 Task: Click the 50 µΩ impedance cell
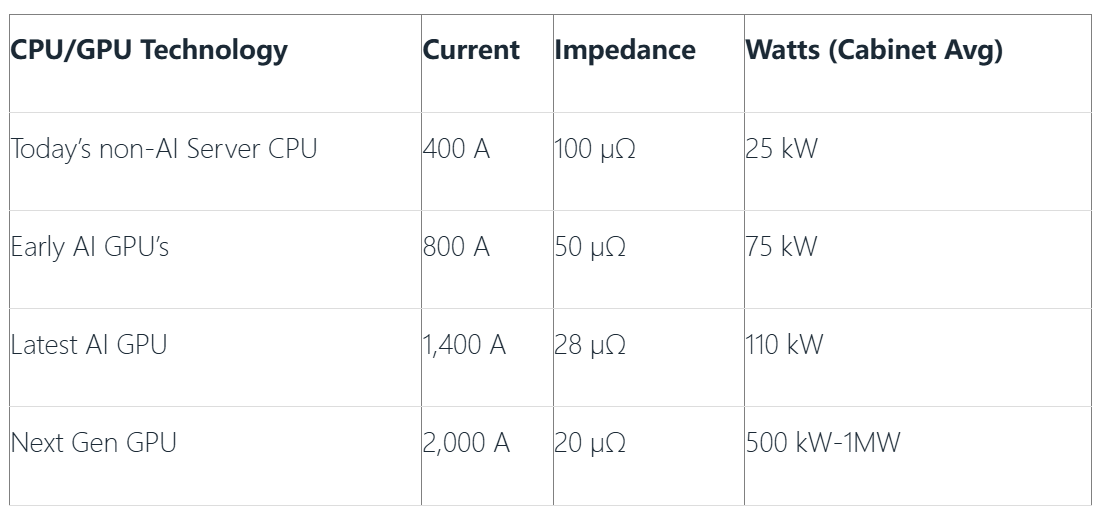point(590,247)
